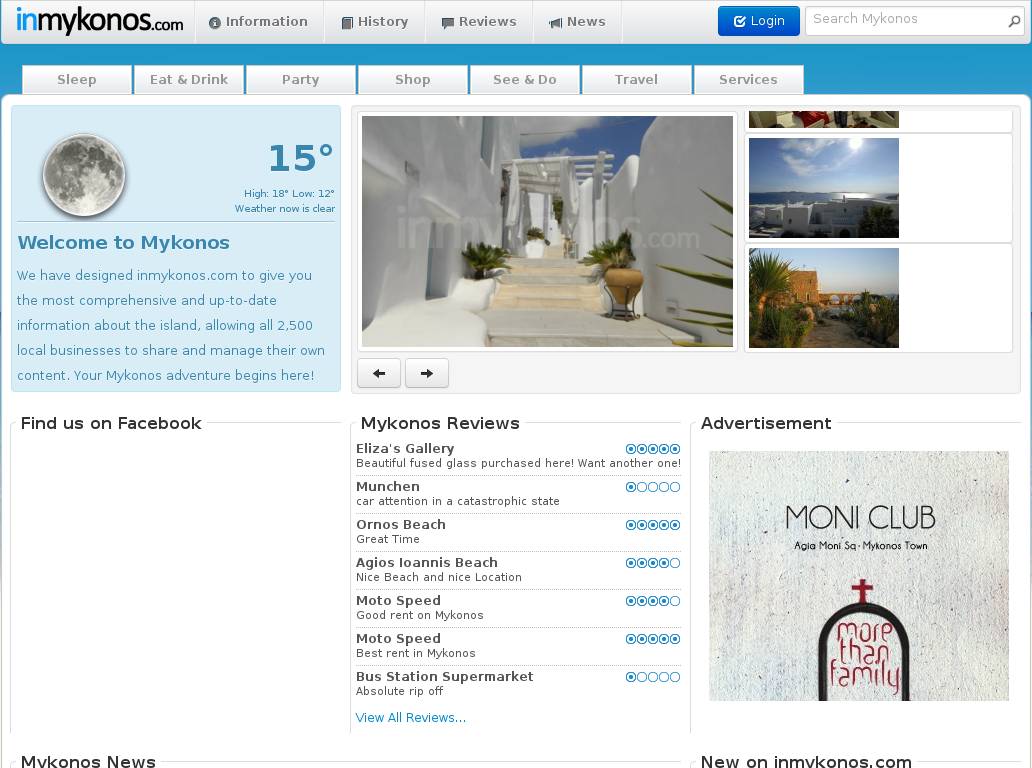Click the search magnifier icon

coord(1014,21)
